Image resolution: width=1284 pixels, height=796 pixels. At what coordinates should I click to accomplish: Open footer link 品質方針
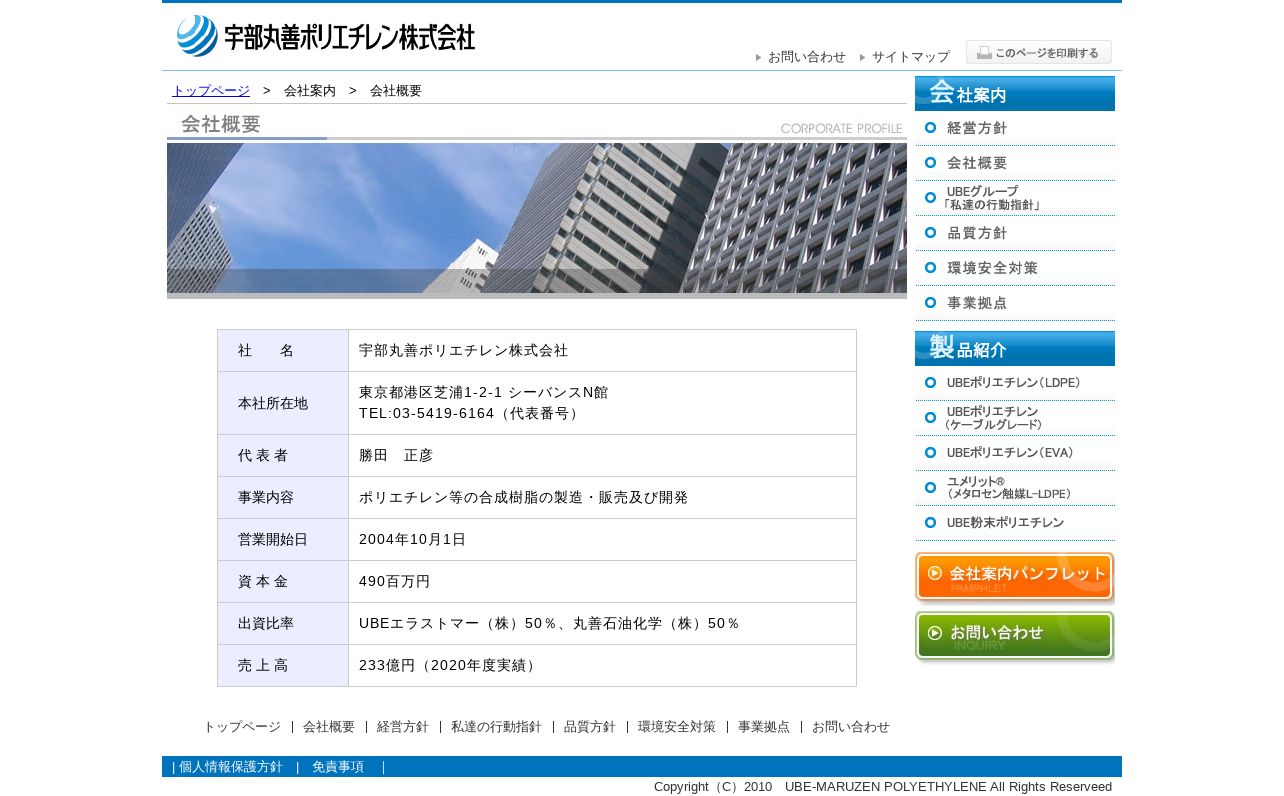(590, 727)
